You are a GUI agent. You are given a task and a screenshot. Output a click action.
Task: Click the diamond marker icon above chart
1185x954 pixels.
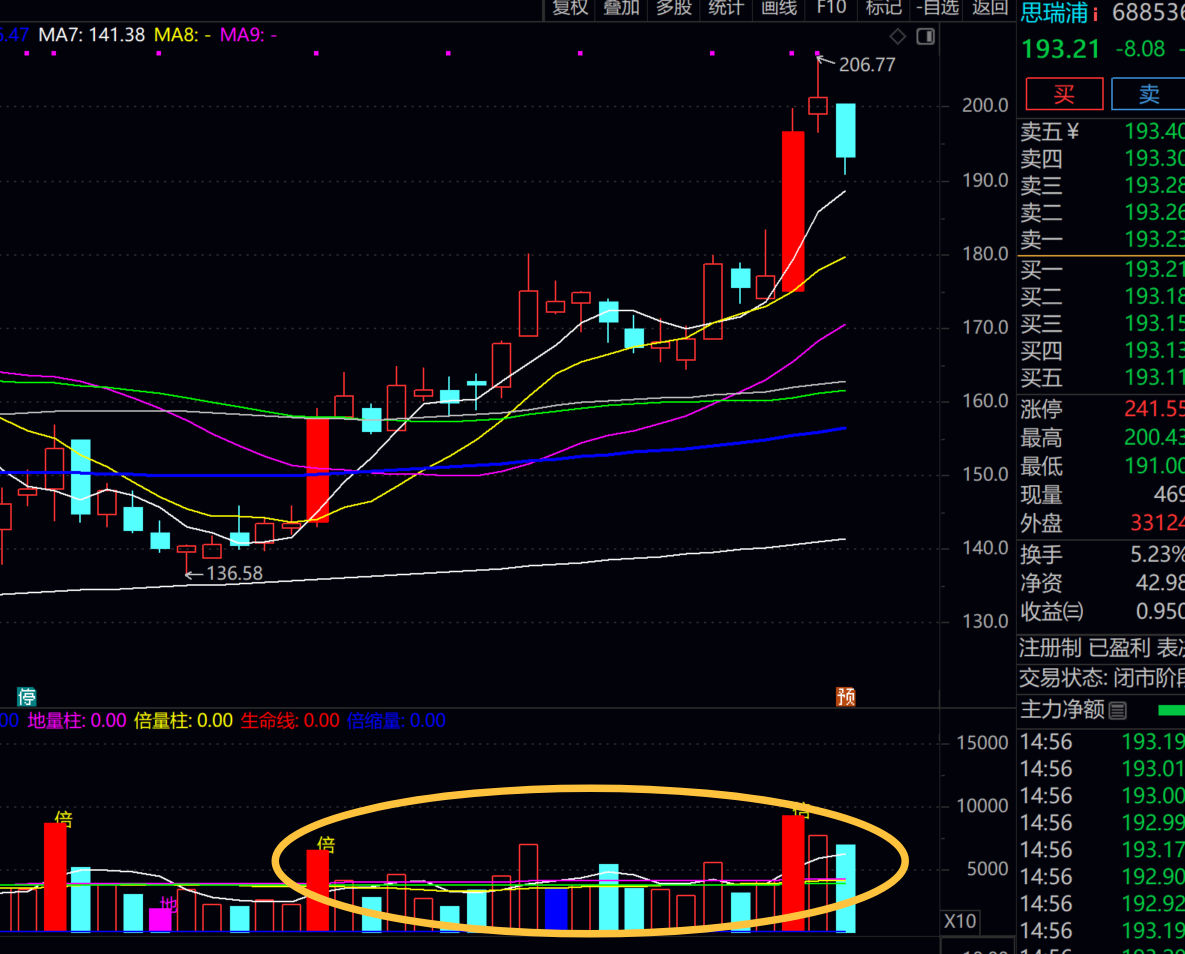point(897,37)
